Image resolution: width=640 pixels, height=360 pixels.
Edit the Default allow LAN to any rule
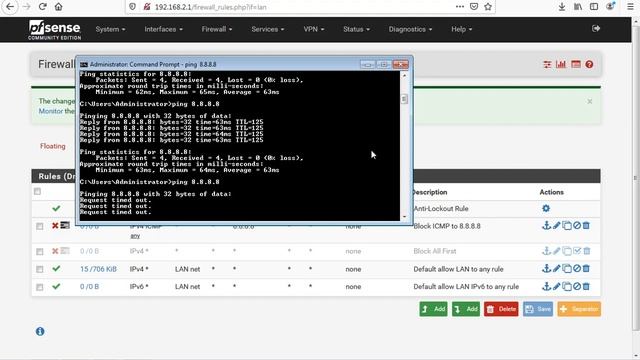pyautogui.click(x=556, y=269)
